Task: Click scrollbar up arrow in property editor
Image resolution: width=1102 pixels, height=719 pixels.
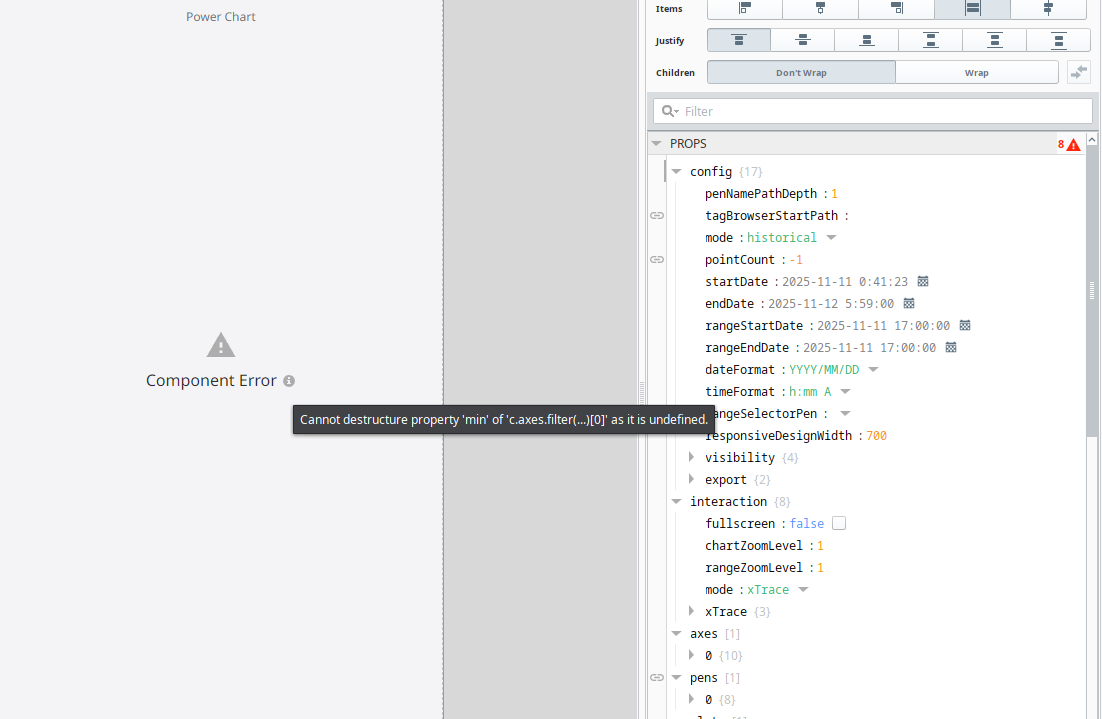Action: (x=1091, y=140)
